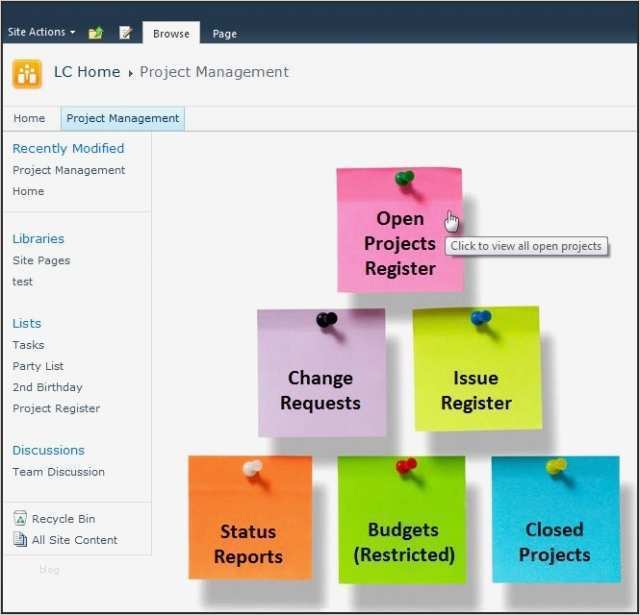Viewport: 640px width, 615px height.
Task: Open the LC Home breadcrumb link
Action: pyautogui.click(x=87, y=72)
